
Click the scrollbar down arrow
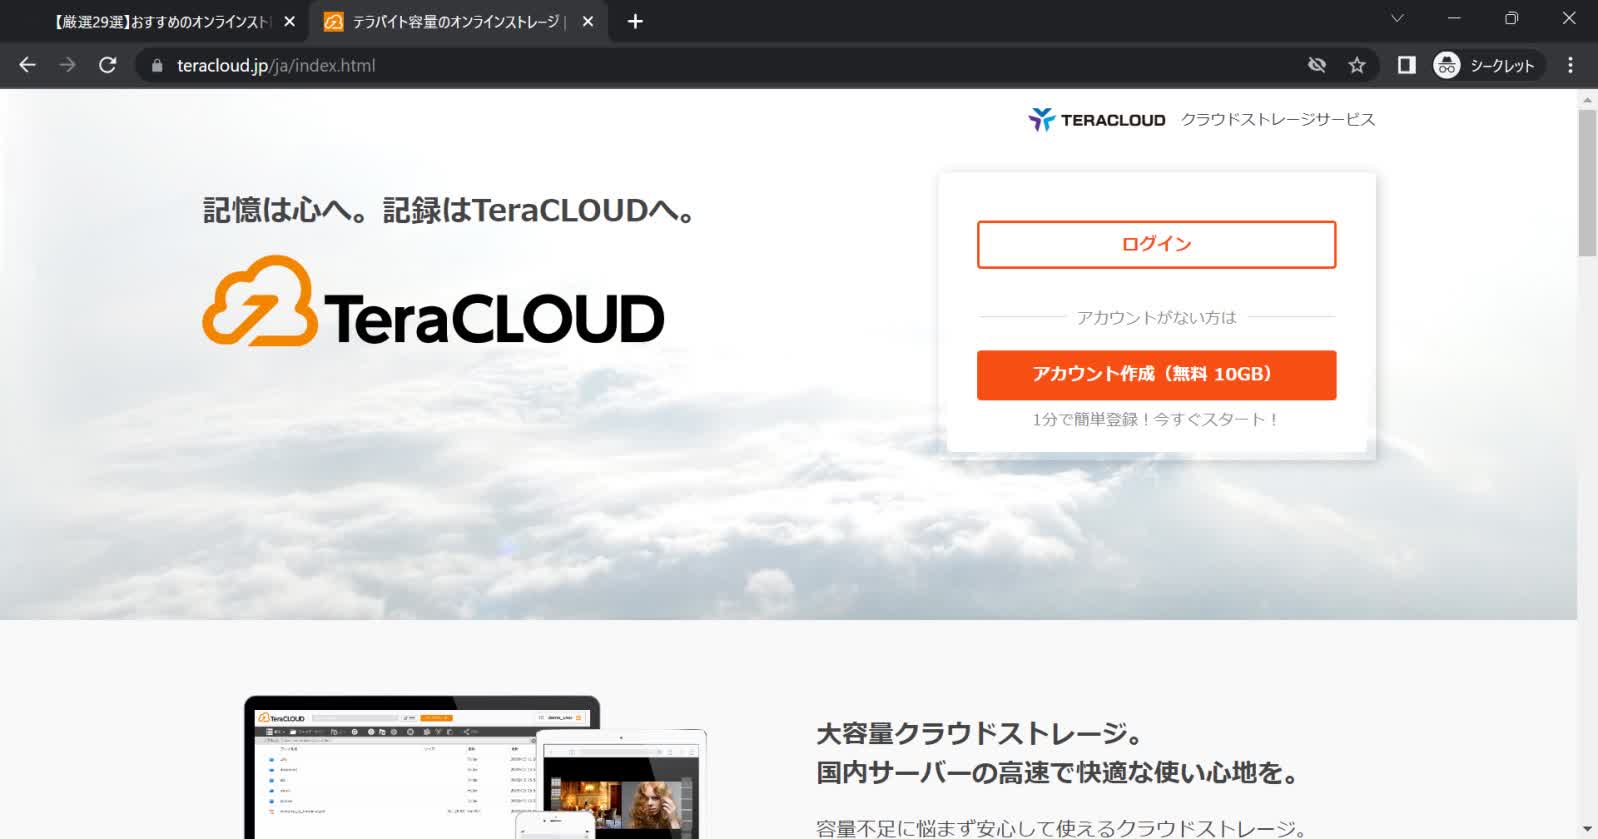[x=1587, y=829]
